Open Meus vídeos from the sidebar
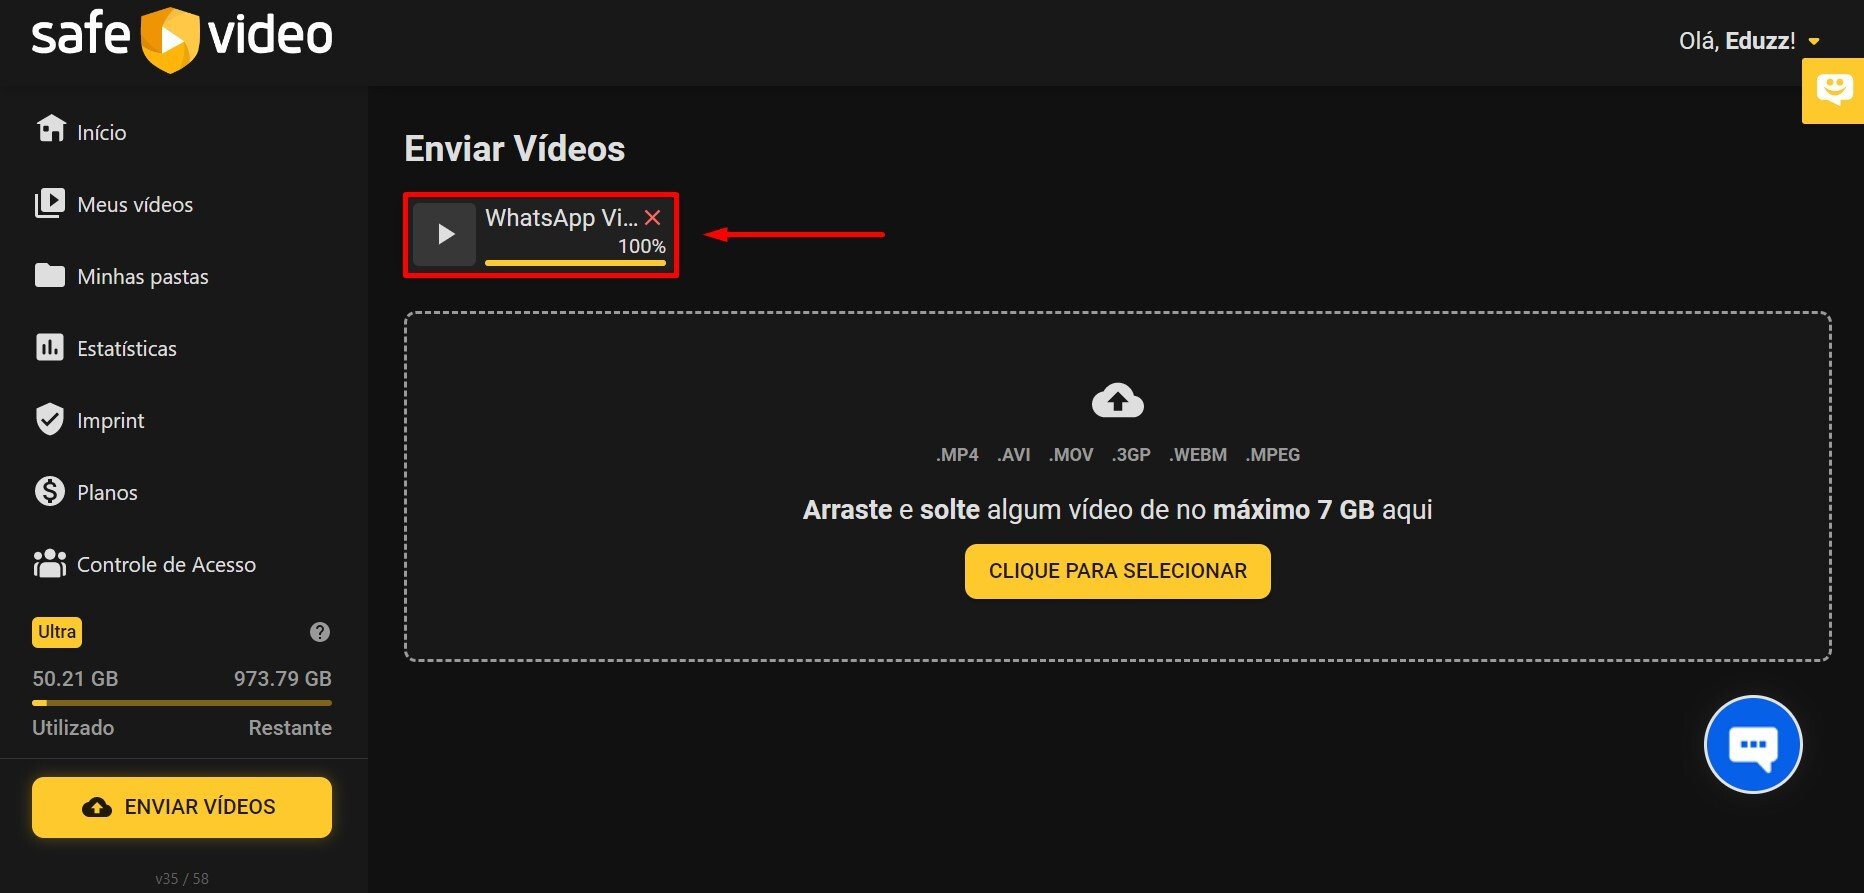 [134, 205]
